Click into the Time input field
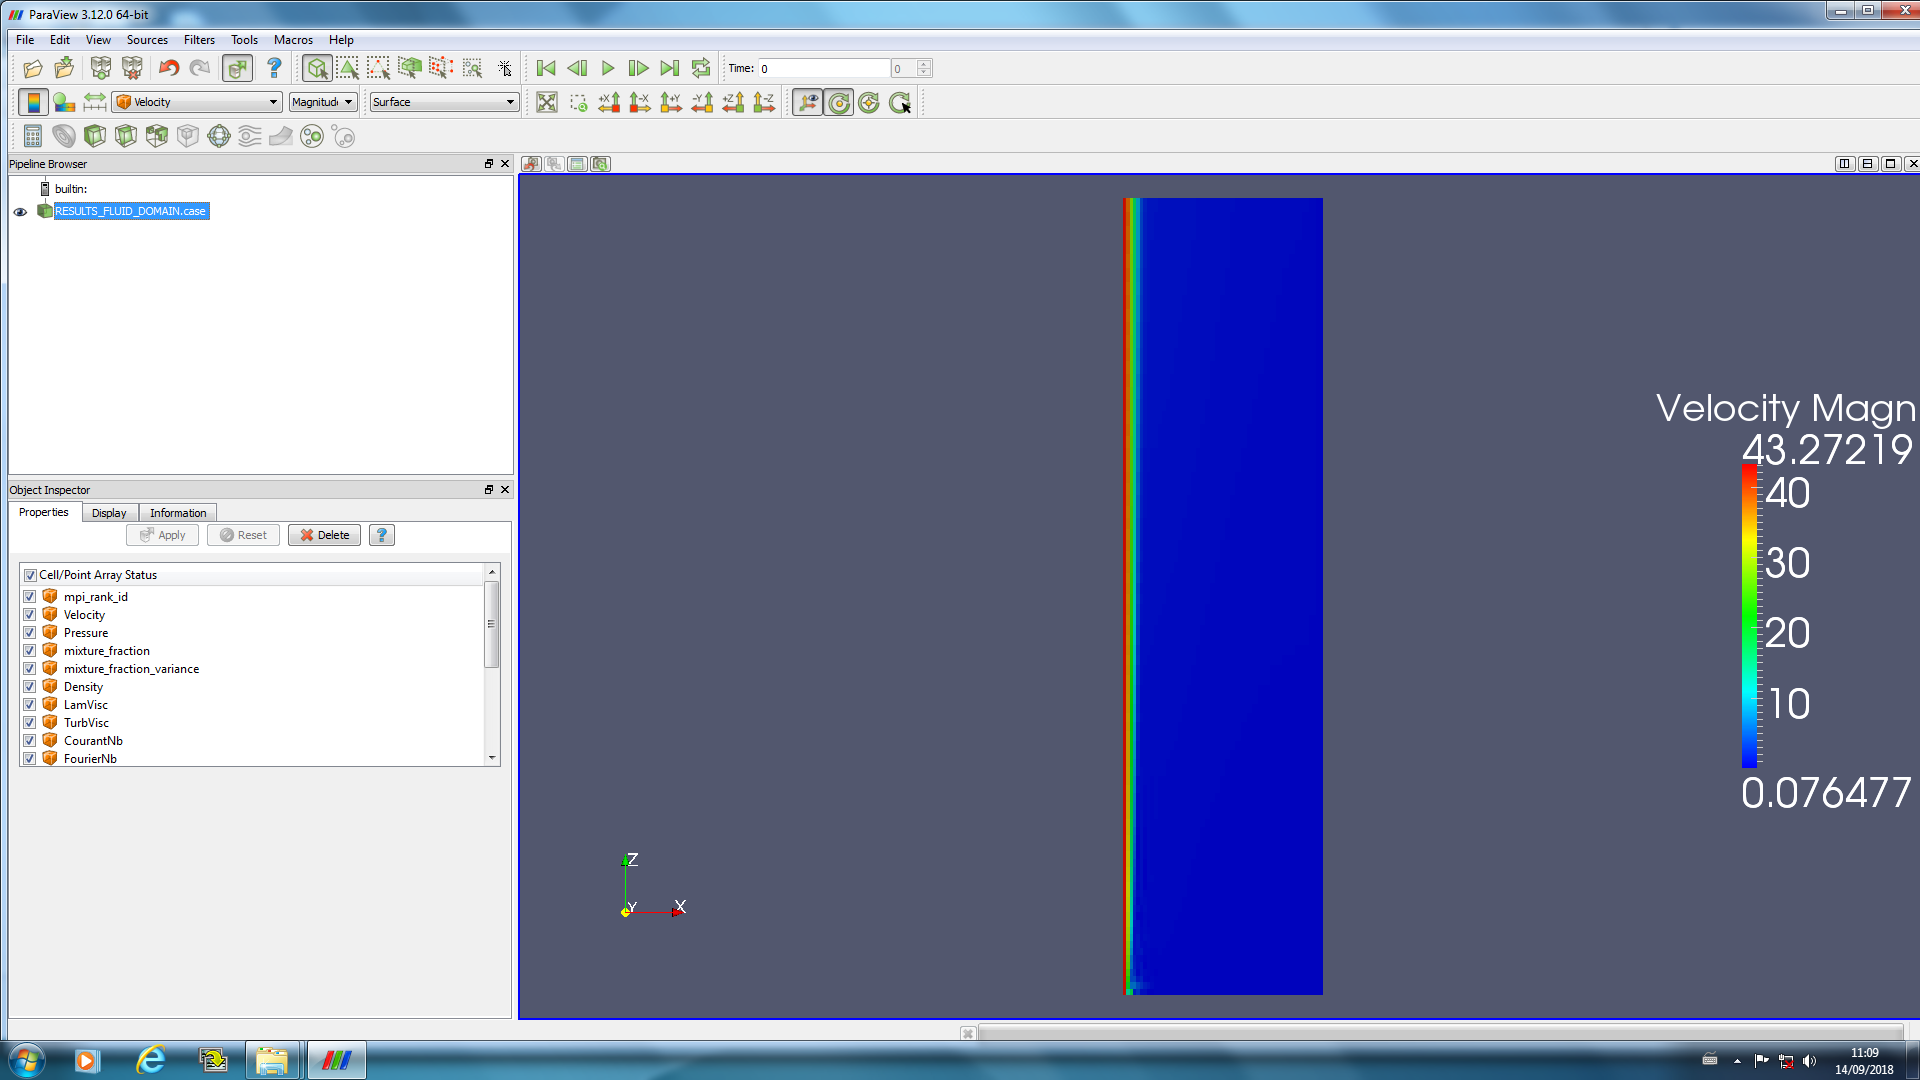Screen dimensions: 1920x1080 click(x=823, y=68)
